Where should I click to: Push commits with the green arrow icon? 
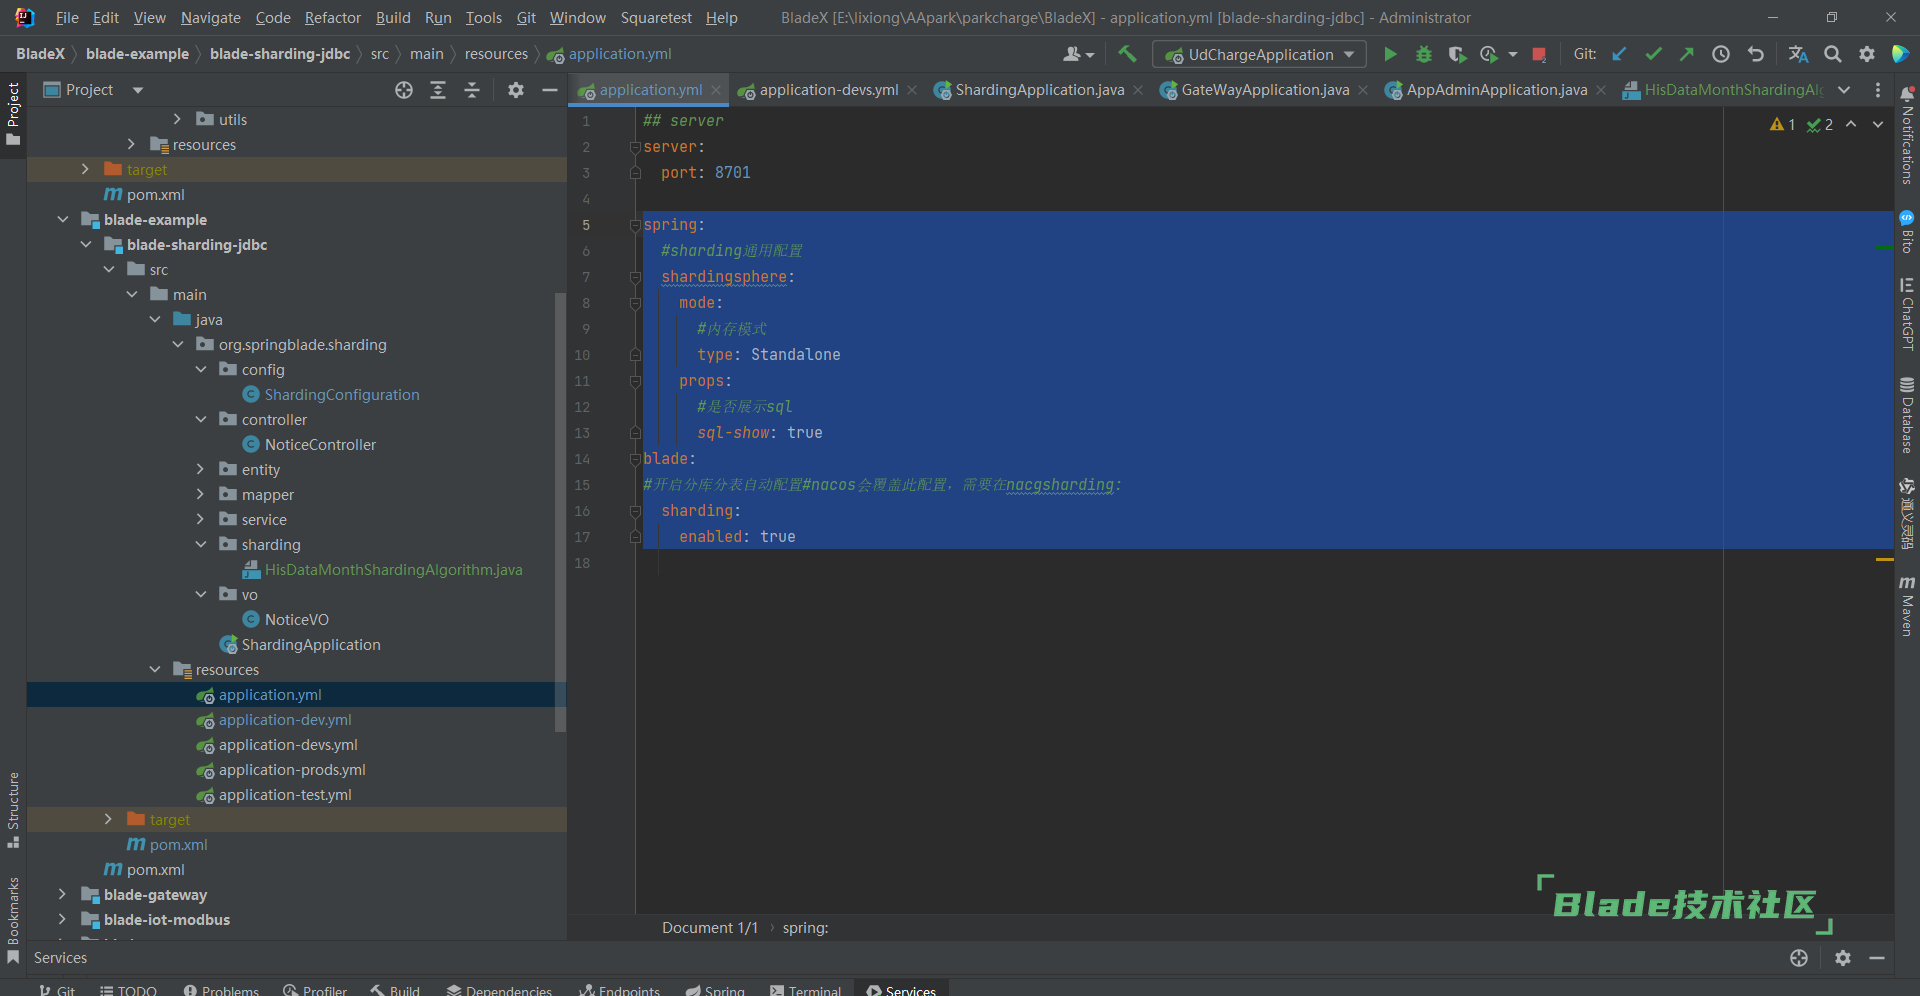[1687, 54]
